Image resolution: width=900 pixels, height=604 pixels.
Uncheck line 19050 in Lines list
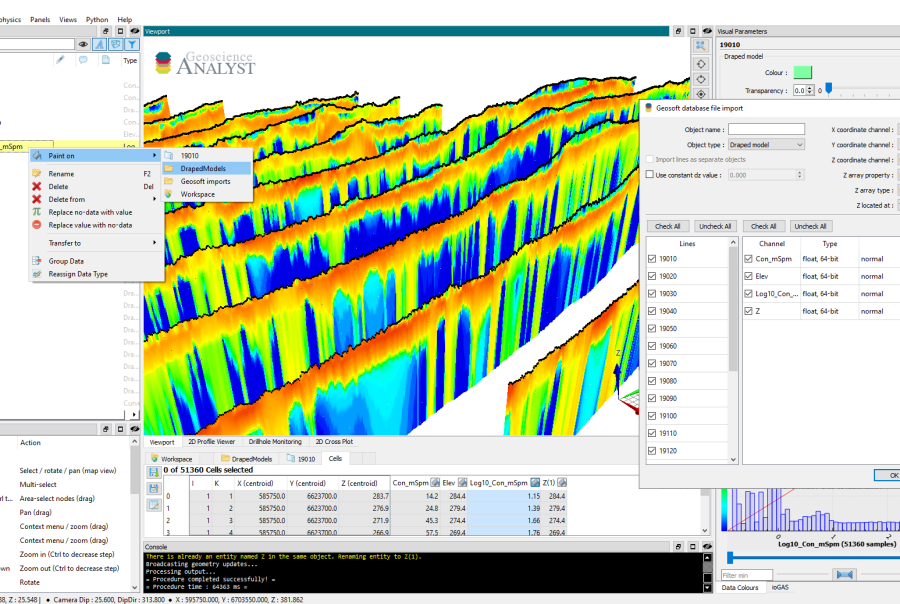point(652,328)
